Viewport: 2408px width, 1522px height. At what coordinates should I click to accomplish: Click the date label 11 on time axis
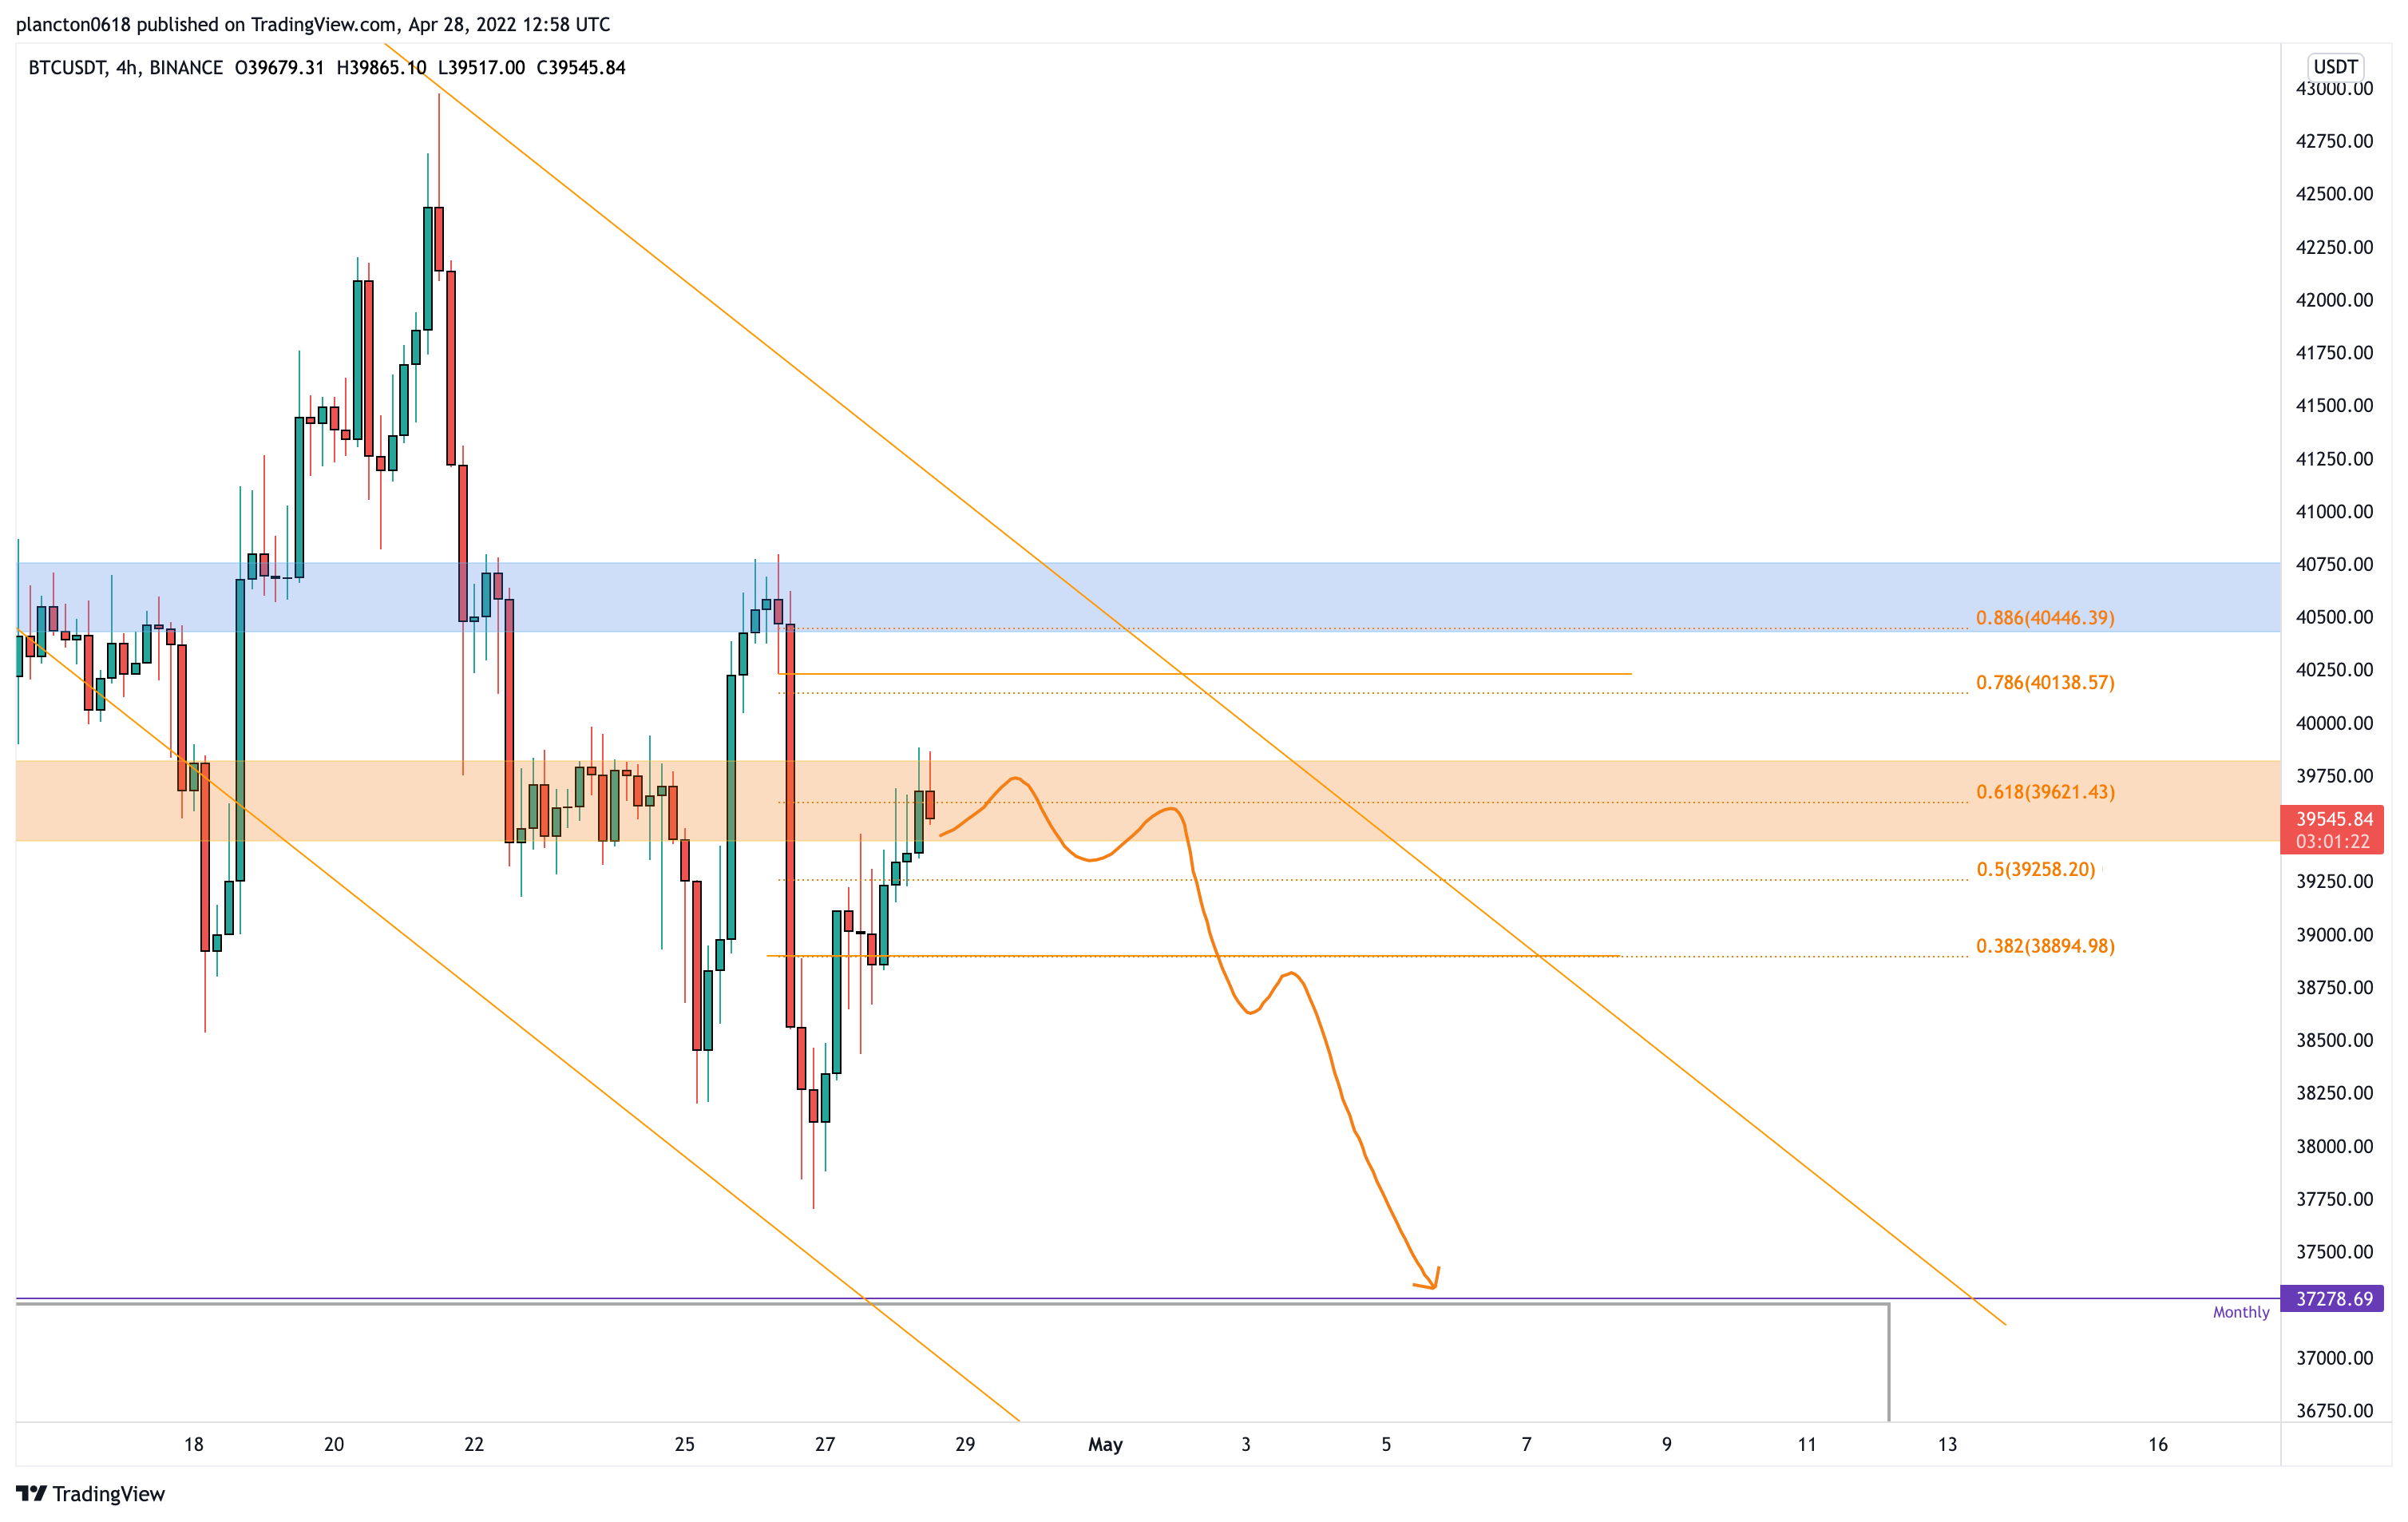click(x=1807, y=1444)
